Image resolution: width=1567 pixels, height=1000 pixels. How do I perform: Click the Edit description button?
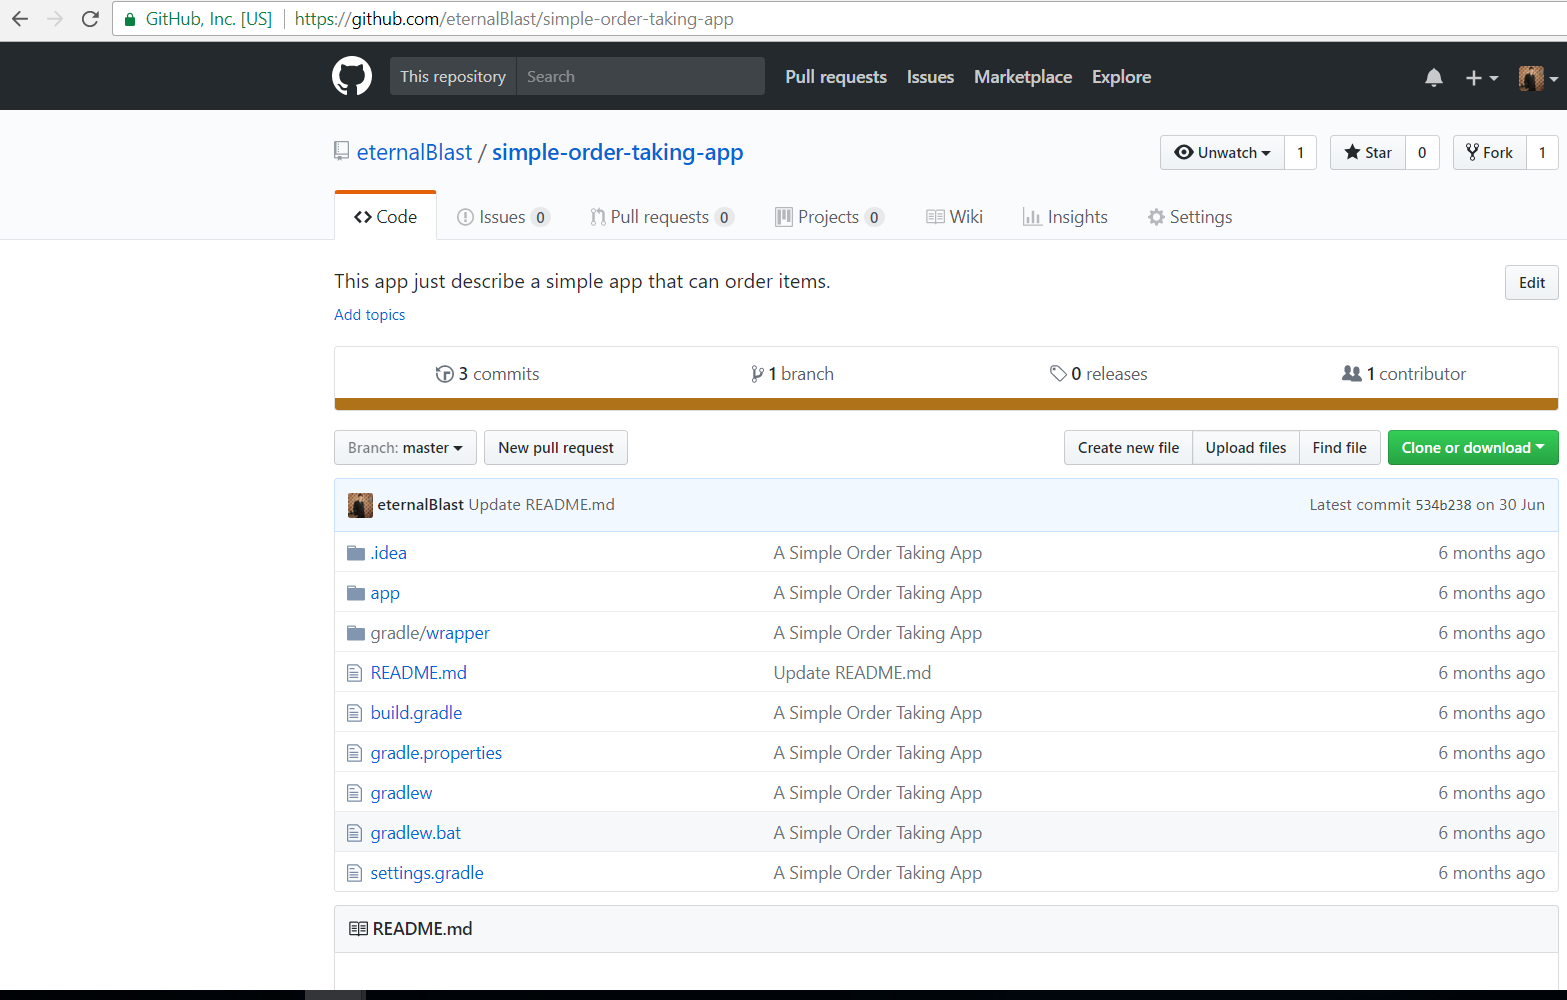click(1531, 283)
